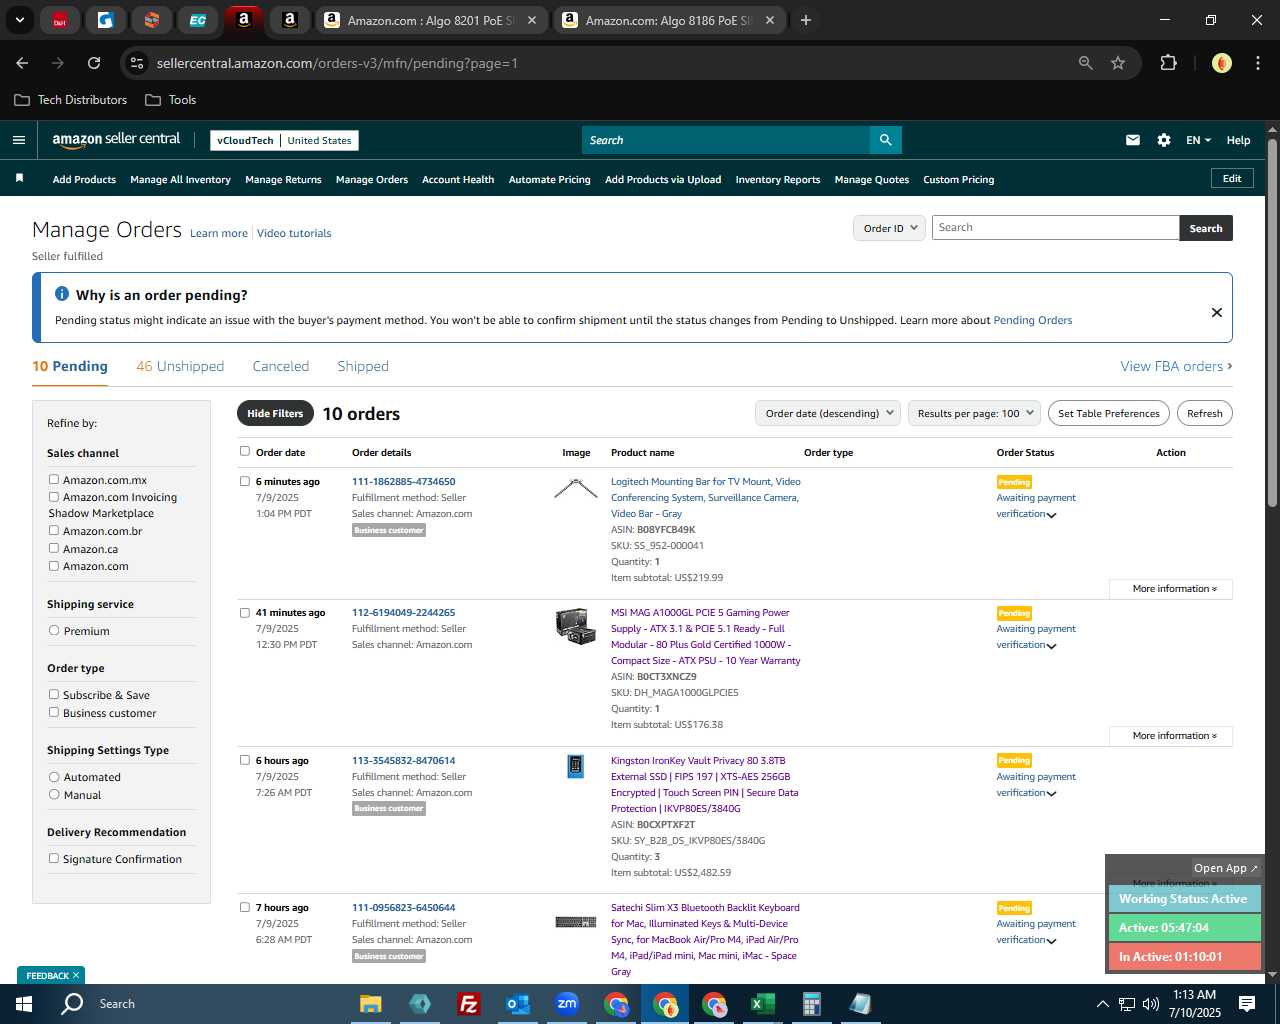Open Windows Start menu
This screenshot has width=1280, height=1024.
[x=23, y=1004]
